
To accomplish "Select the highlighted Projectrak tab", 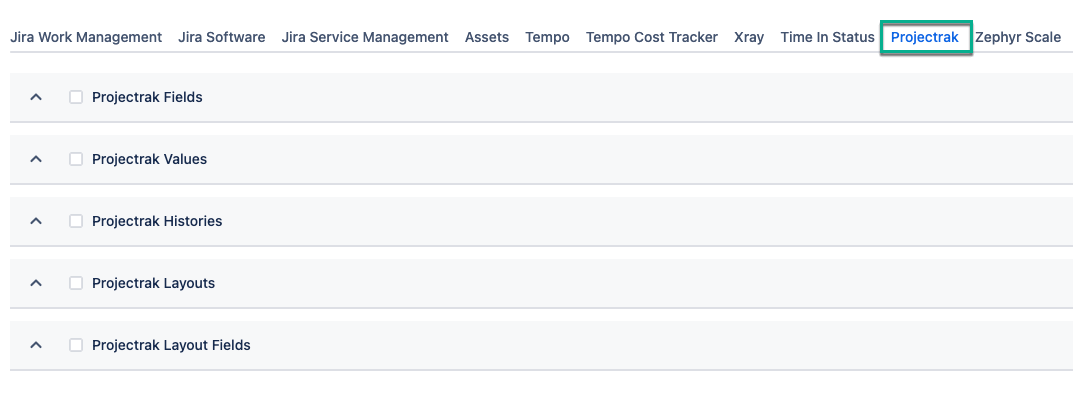I will (925, 38).
